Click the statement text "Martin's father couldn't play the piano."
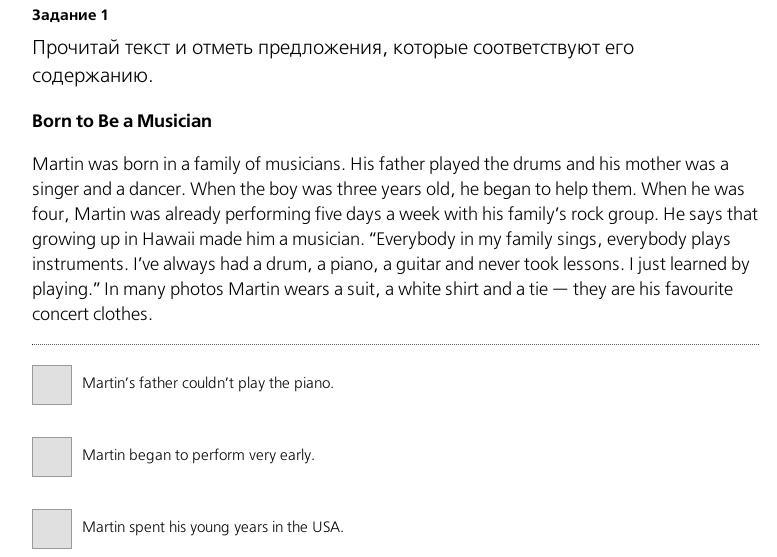Screen dimensions: 777x557 [x=208, y=383]
